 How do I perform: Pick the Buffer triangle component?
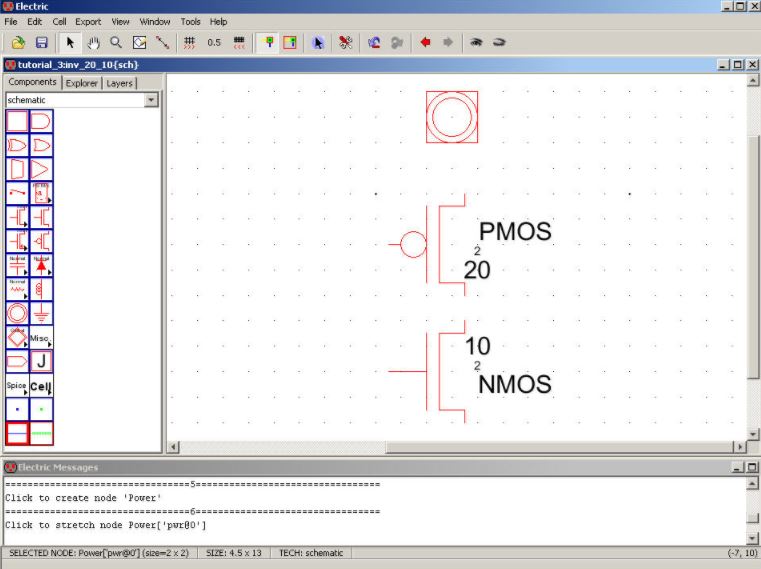coord(41,169)
